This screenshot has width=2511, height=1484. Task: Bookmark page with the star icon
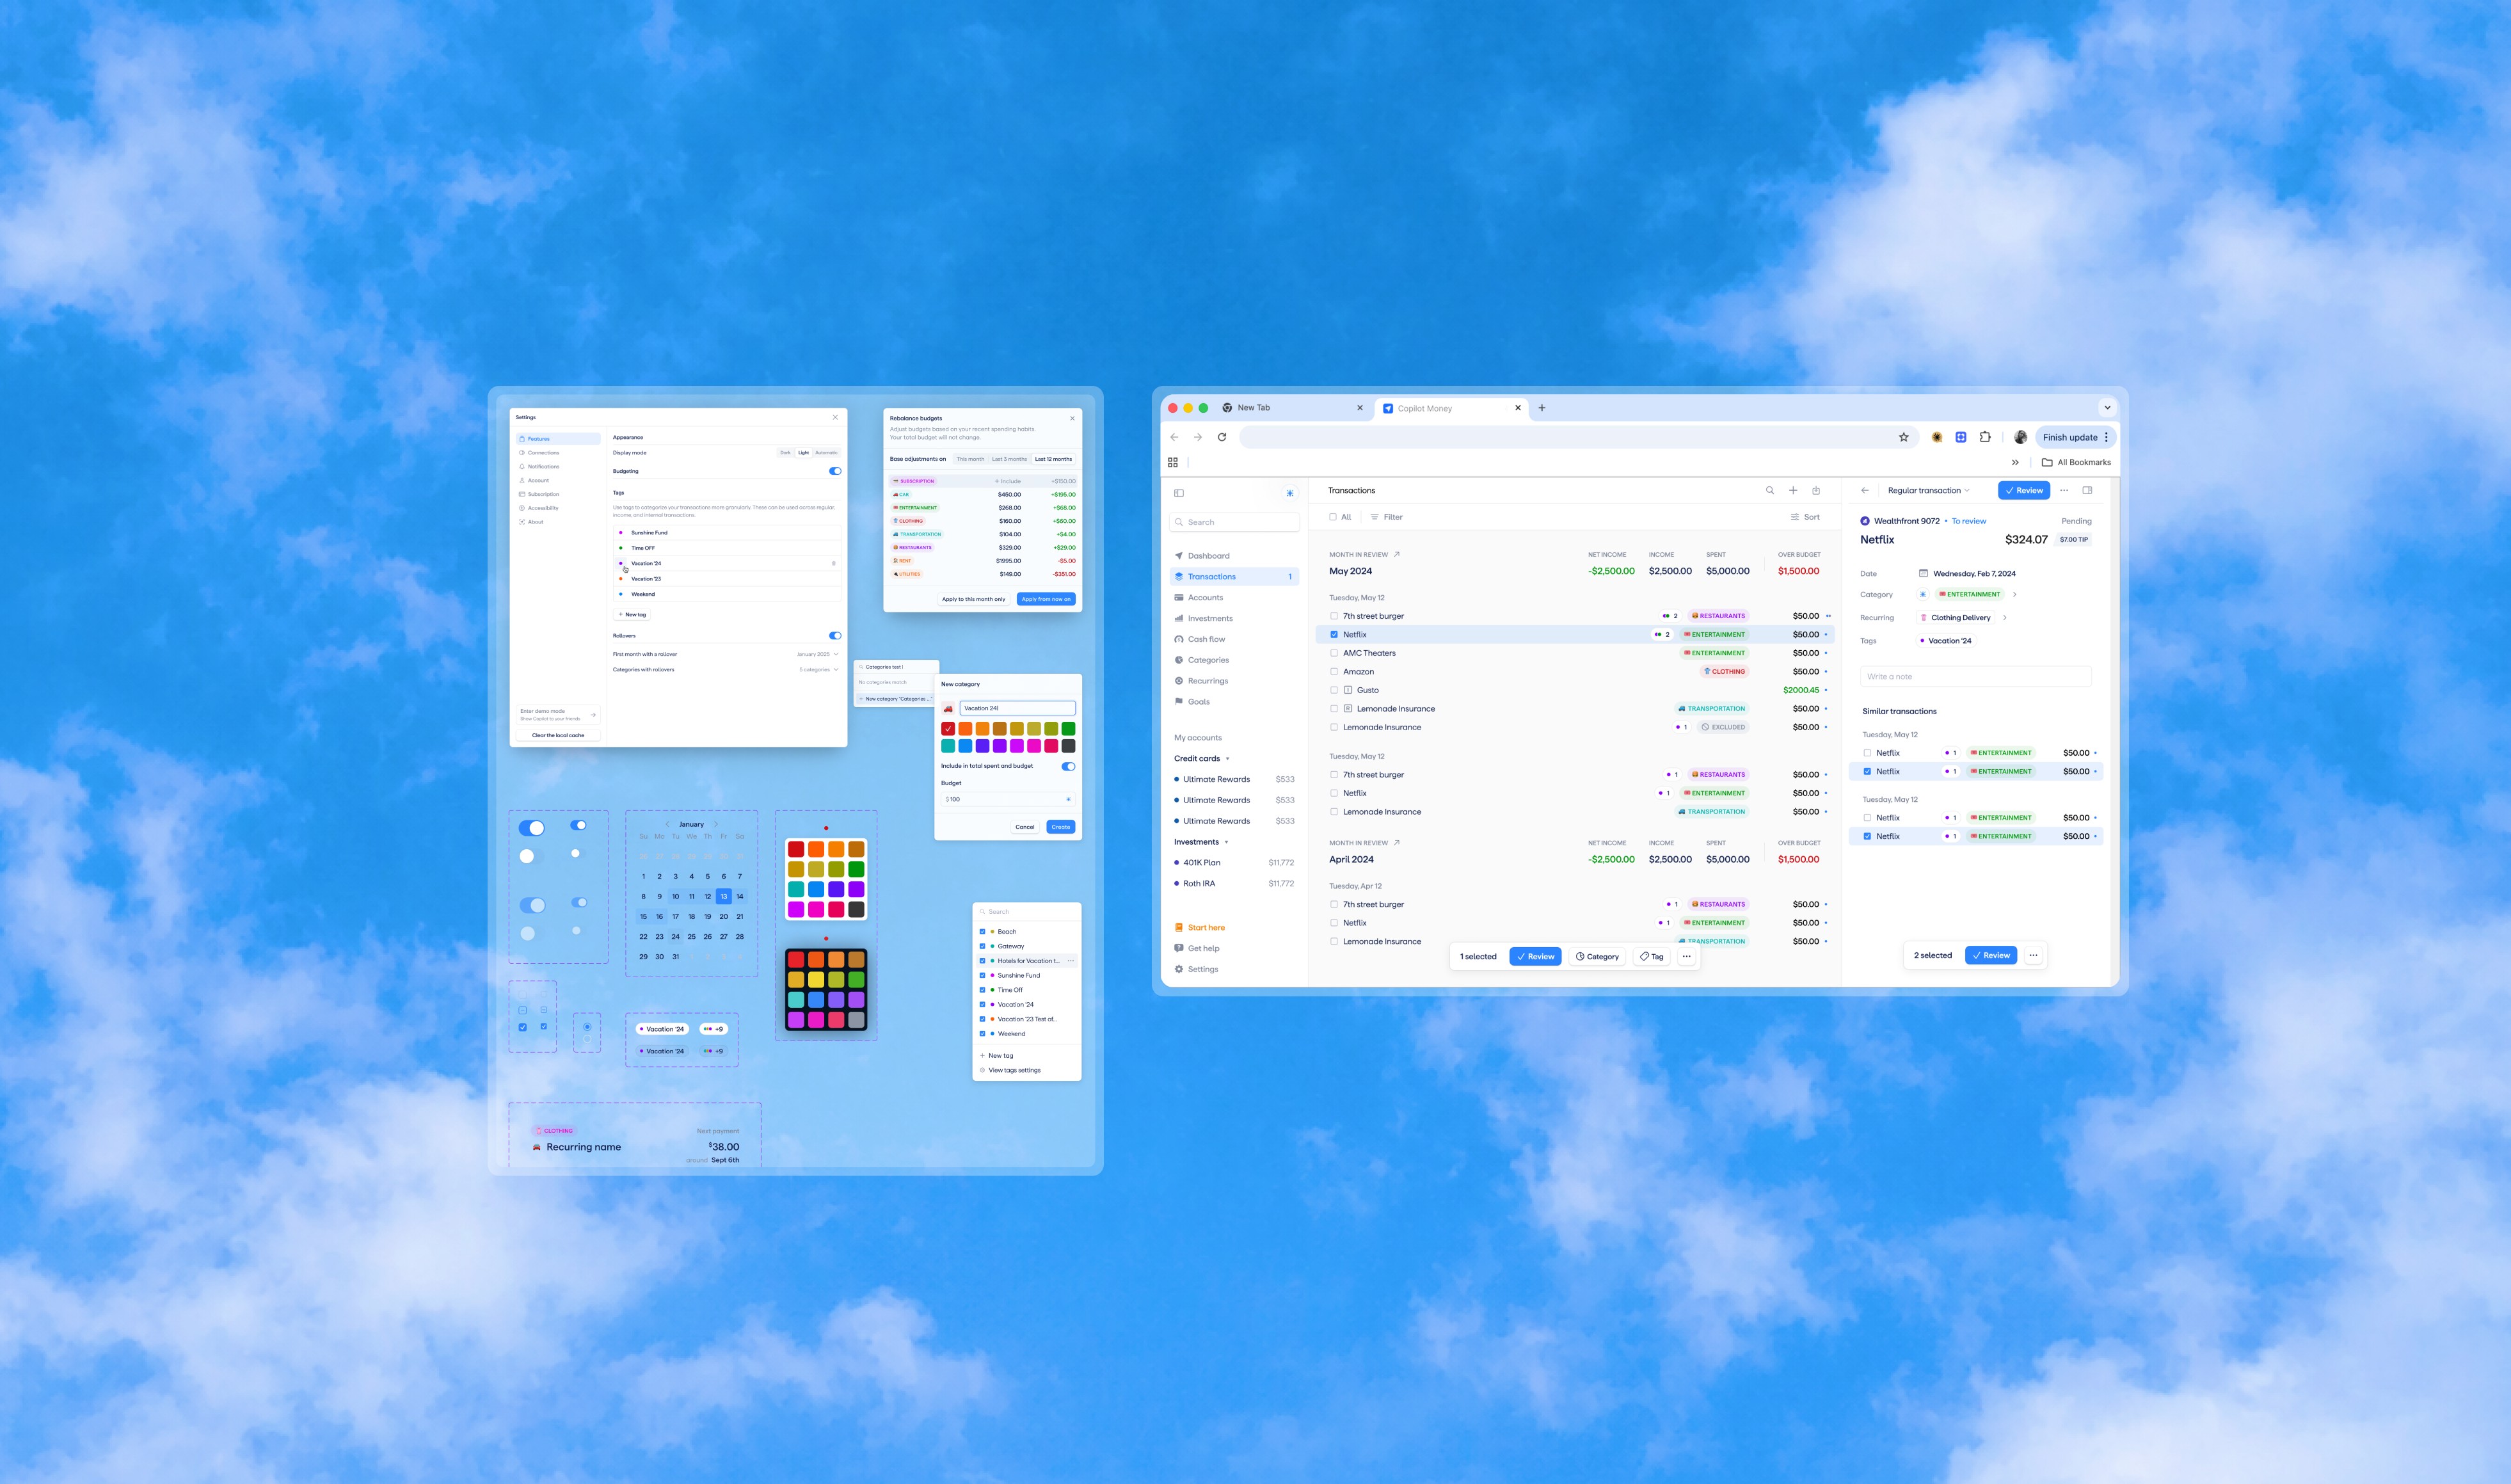tap(1903, 437)
